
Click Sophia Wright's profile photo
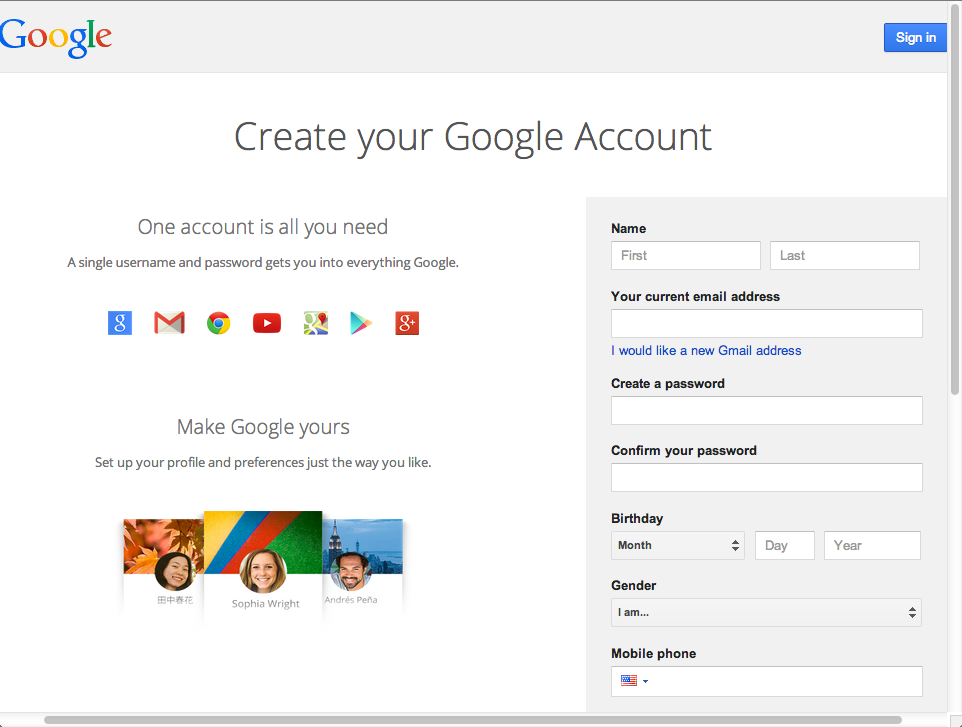[263, 571]
